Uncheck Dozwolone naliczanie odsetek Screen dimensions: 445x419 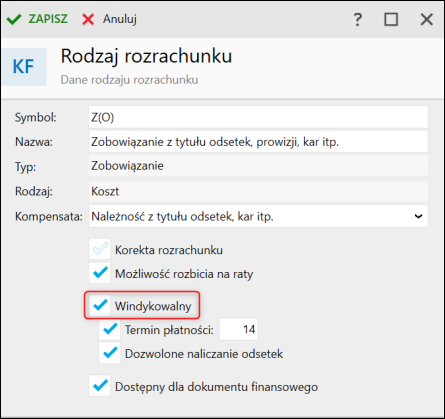click(x=110, y=353)
